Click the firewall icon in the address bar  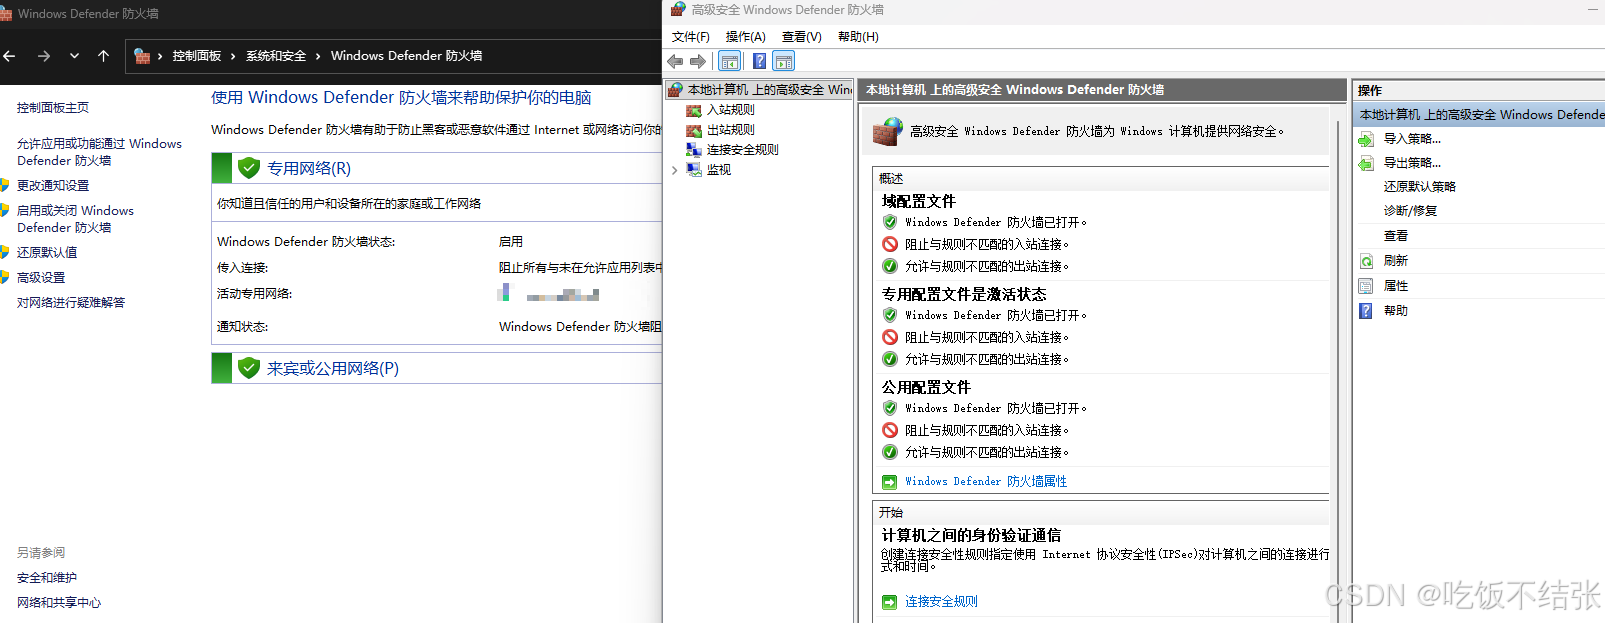(142, 56)
